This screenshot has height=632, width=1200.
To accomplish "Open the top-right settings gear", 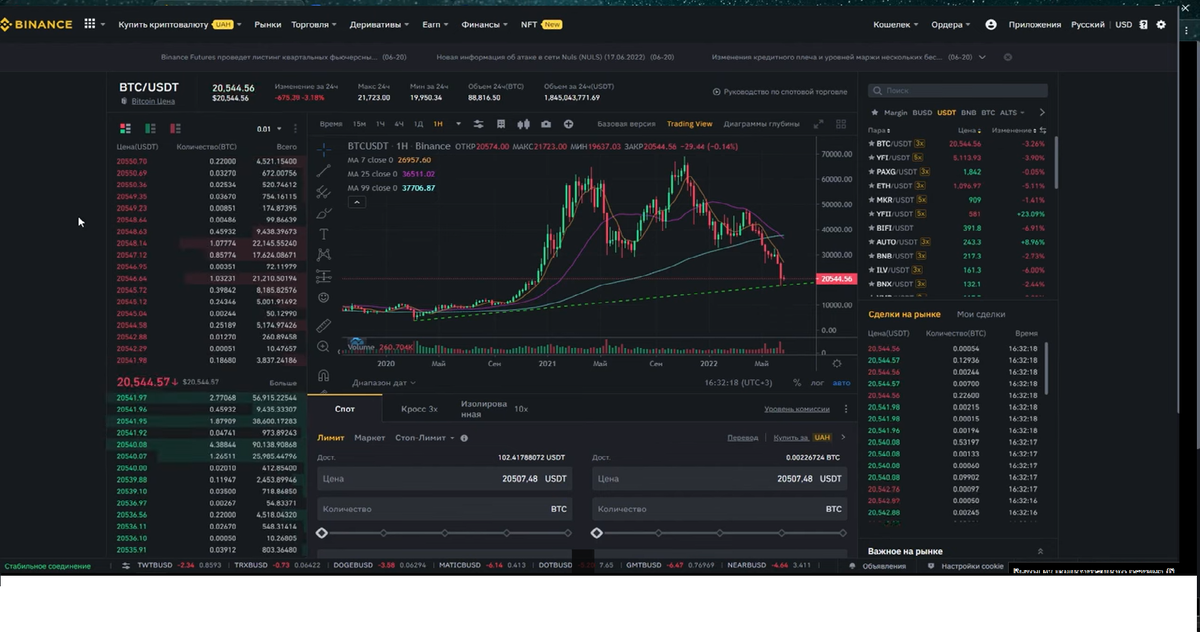I will (1161, 24).
